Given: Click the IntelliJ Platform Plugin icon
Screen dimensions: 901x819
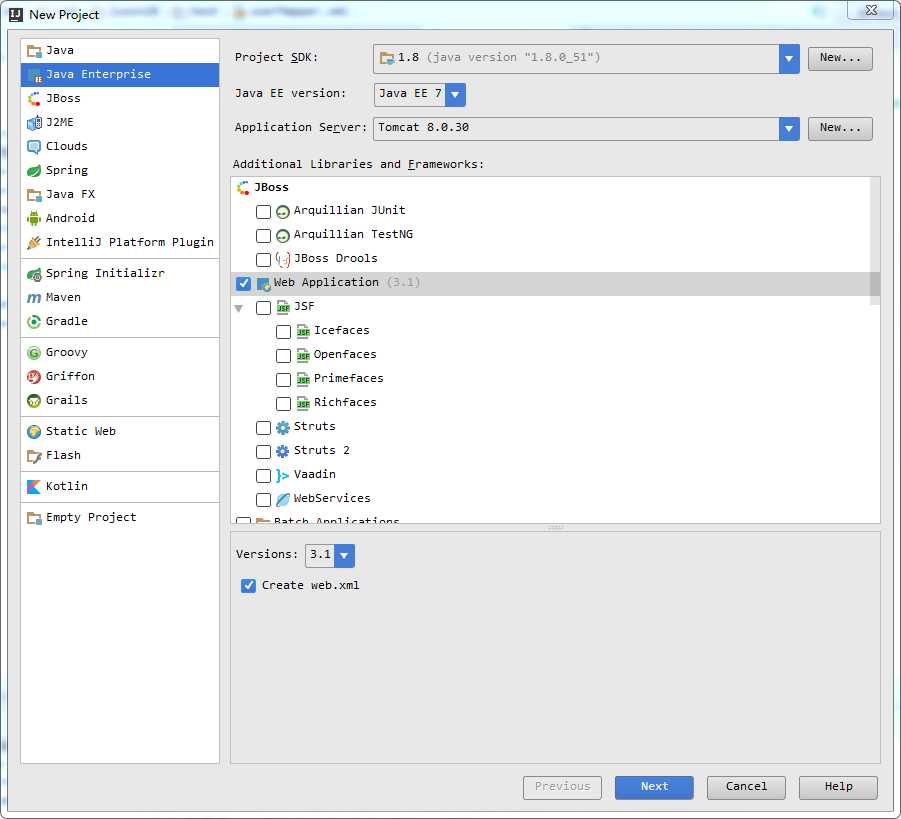Looking at the screenshot, I should (34, 243).
